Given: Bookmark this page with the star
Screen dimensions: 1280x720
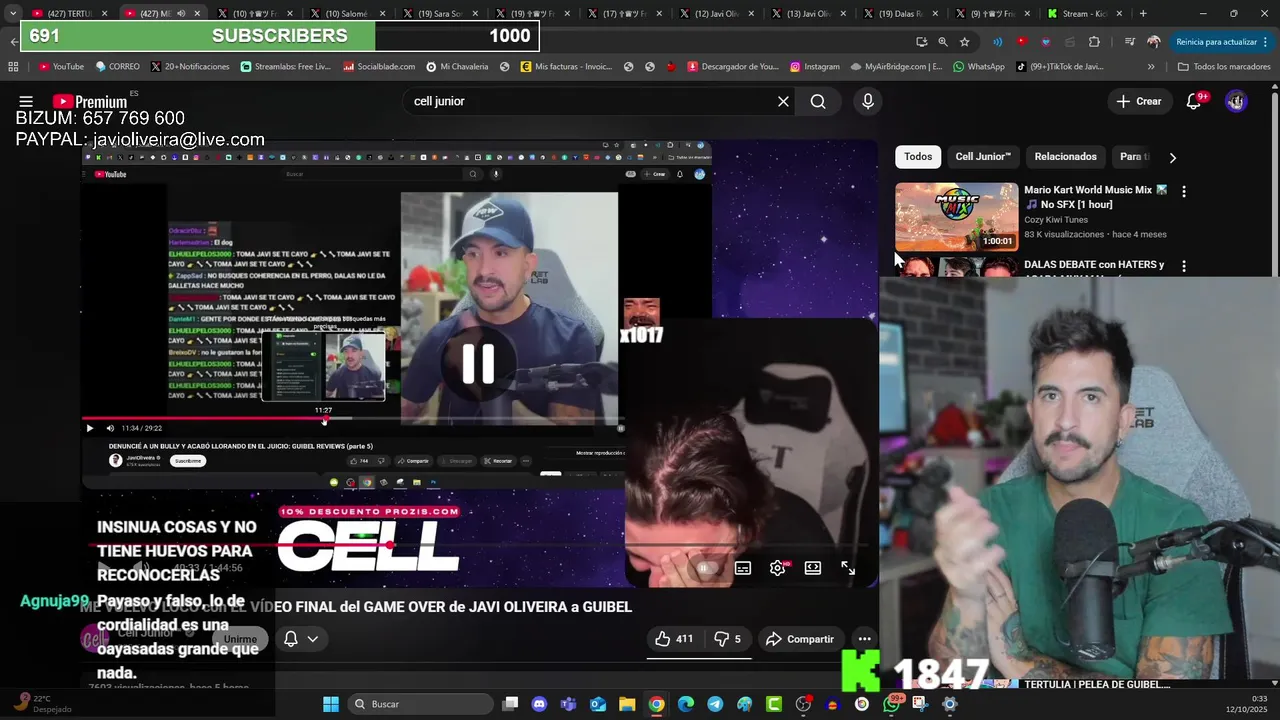Looking at the screenshot, I should (964, 42).
